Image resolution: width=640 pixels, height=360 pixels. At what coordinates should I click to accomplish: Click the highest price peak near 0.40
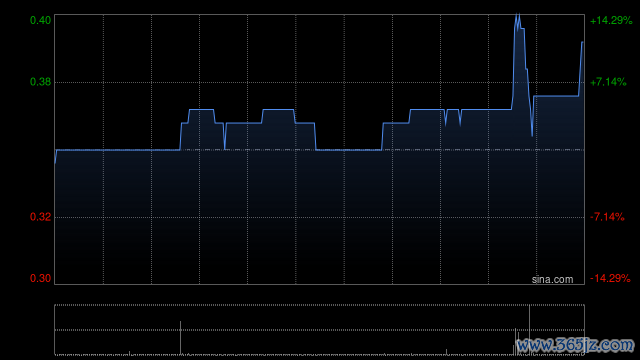[x=518, y=16]
